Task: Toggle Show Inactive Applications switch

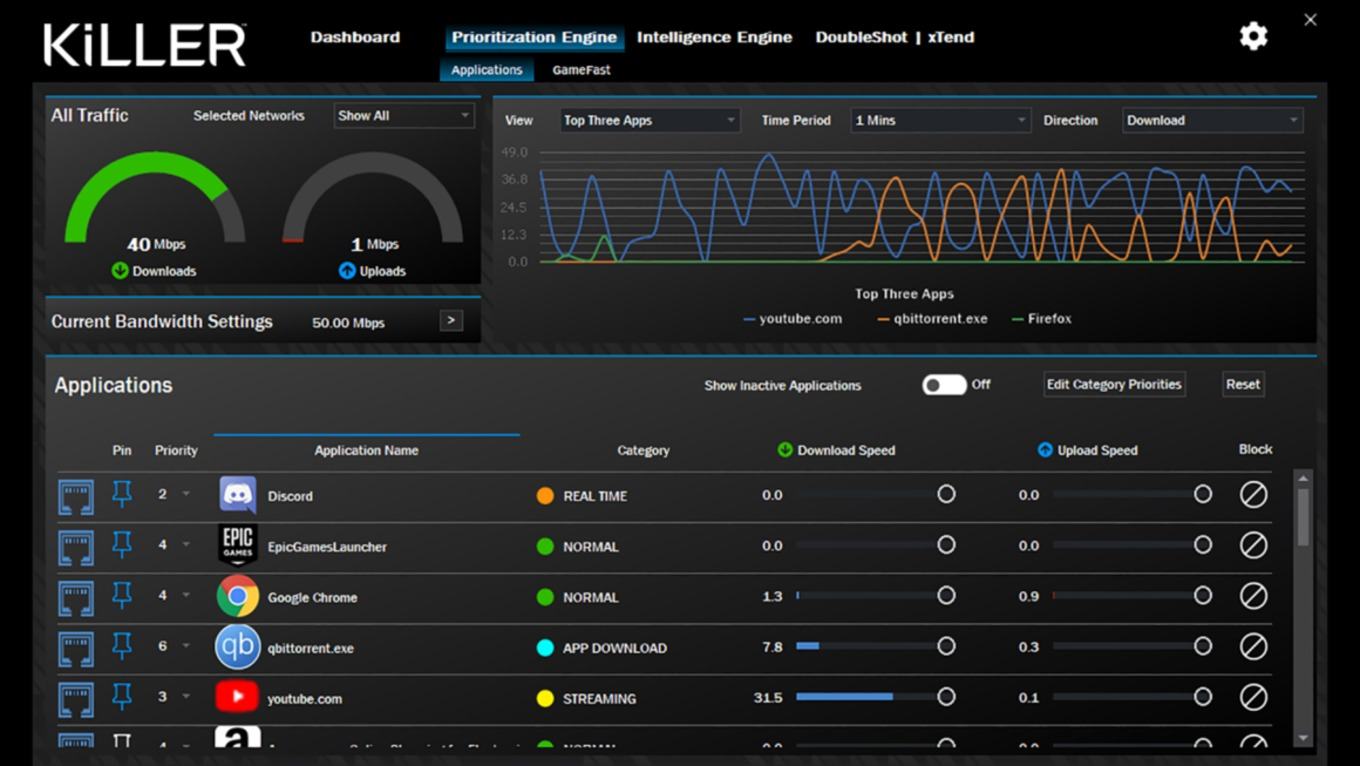Action: 944,385
